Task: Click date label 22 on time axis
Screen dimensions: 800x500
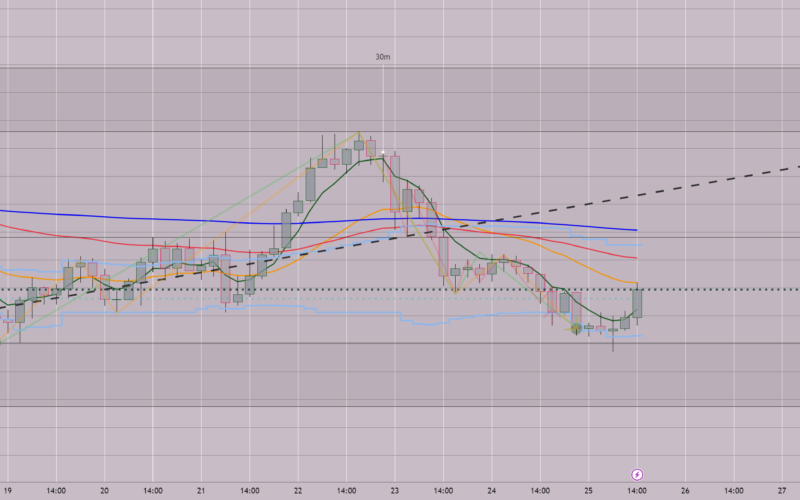Action: click(x=297, y=491)
